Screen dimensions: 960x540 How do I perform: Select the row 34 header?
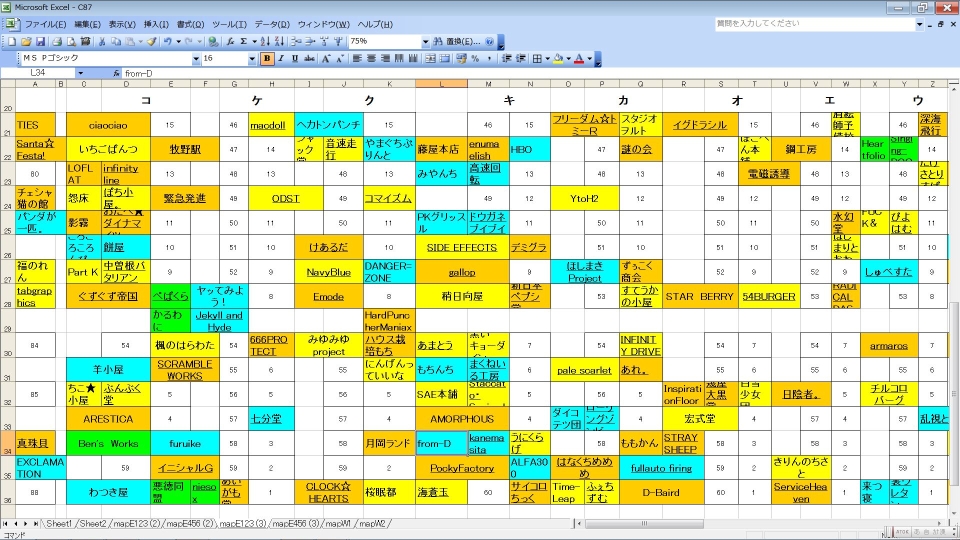[x=7, y=443]
